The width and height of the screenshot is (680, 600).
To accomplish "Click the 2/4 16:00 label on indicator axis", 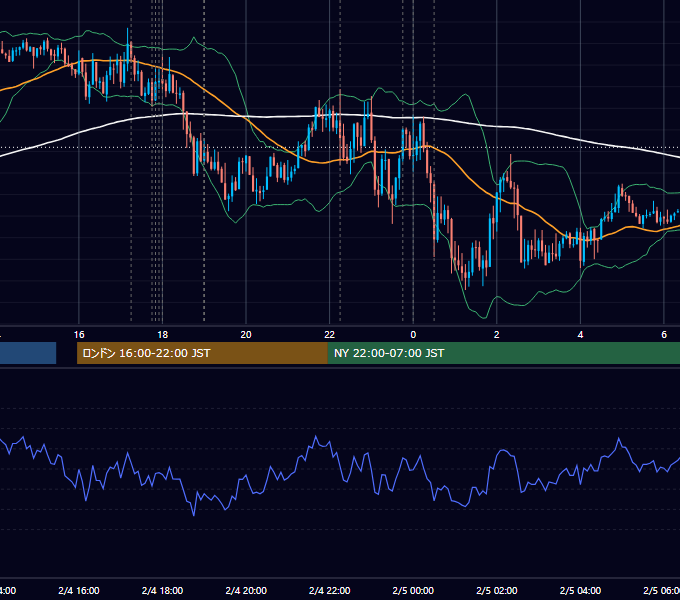I will coord(79,590).
